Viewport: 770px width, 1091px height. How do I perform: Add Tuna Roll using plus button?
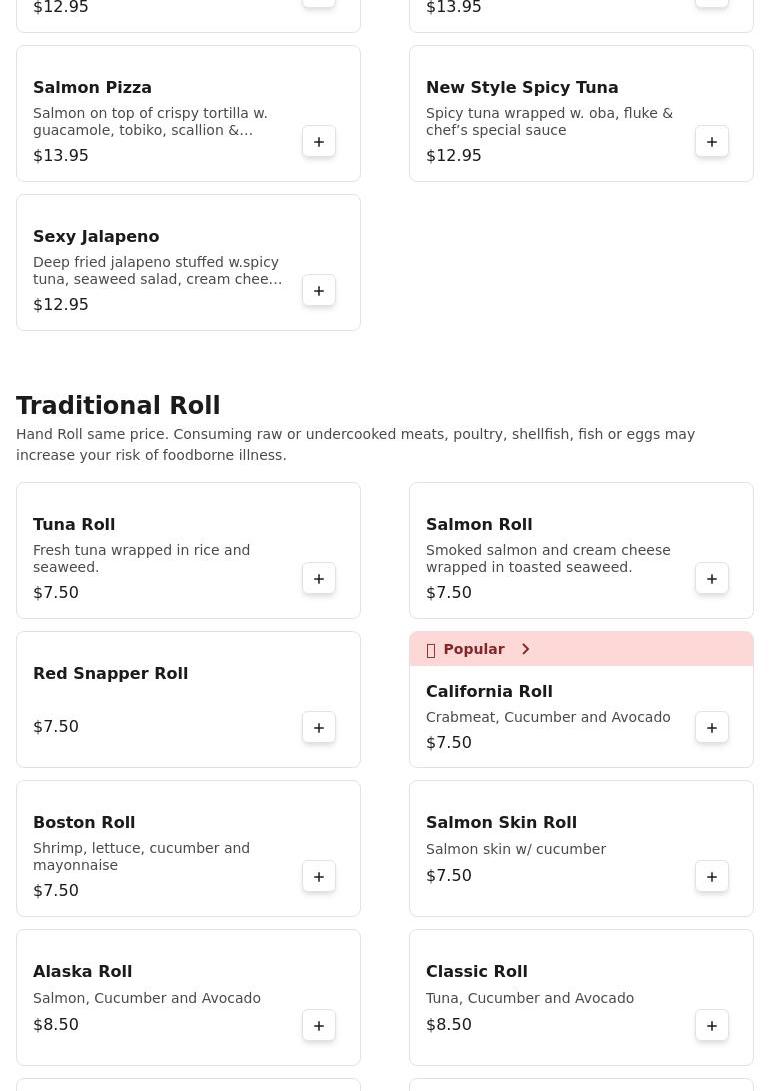pyautogui.click(x=319, y=579)
